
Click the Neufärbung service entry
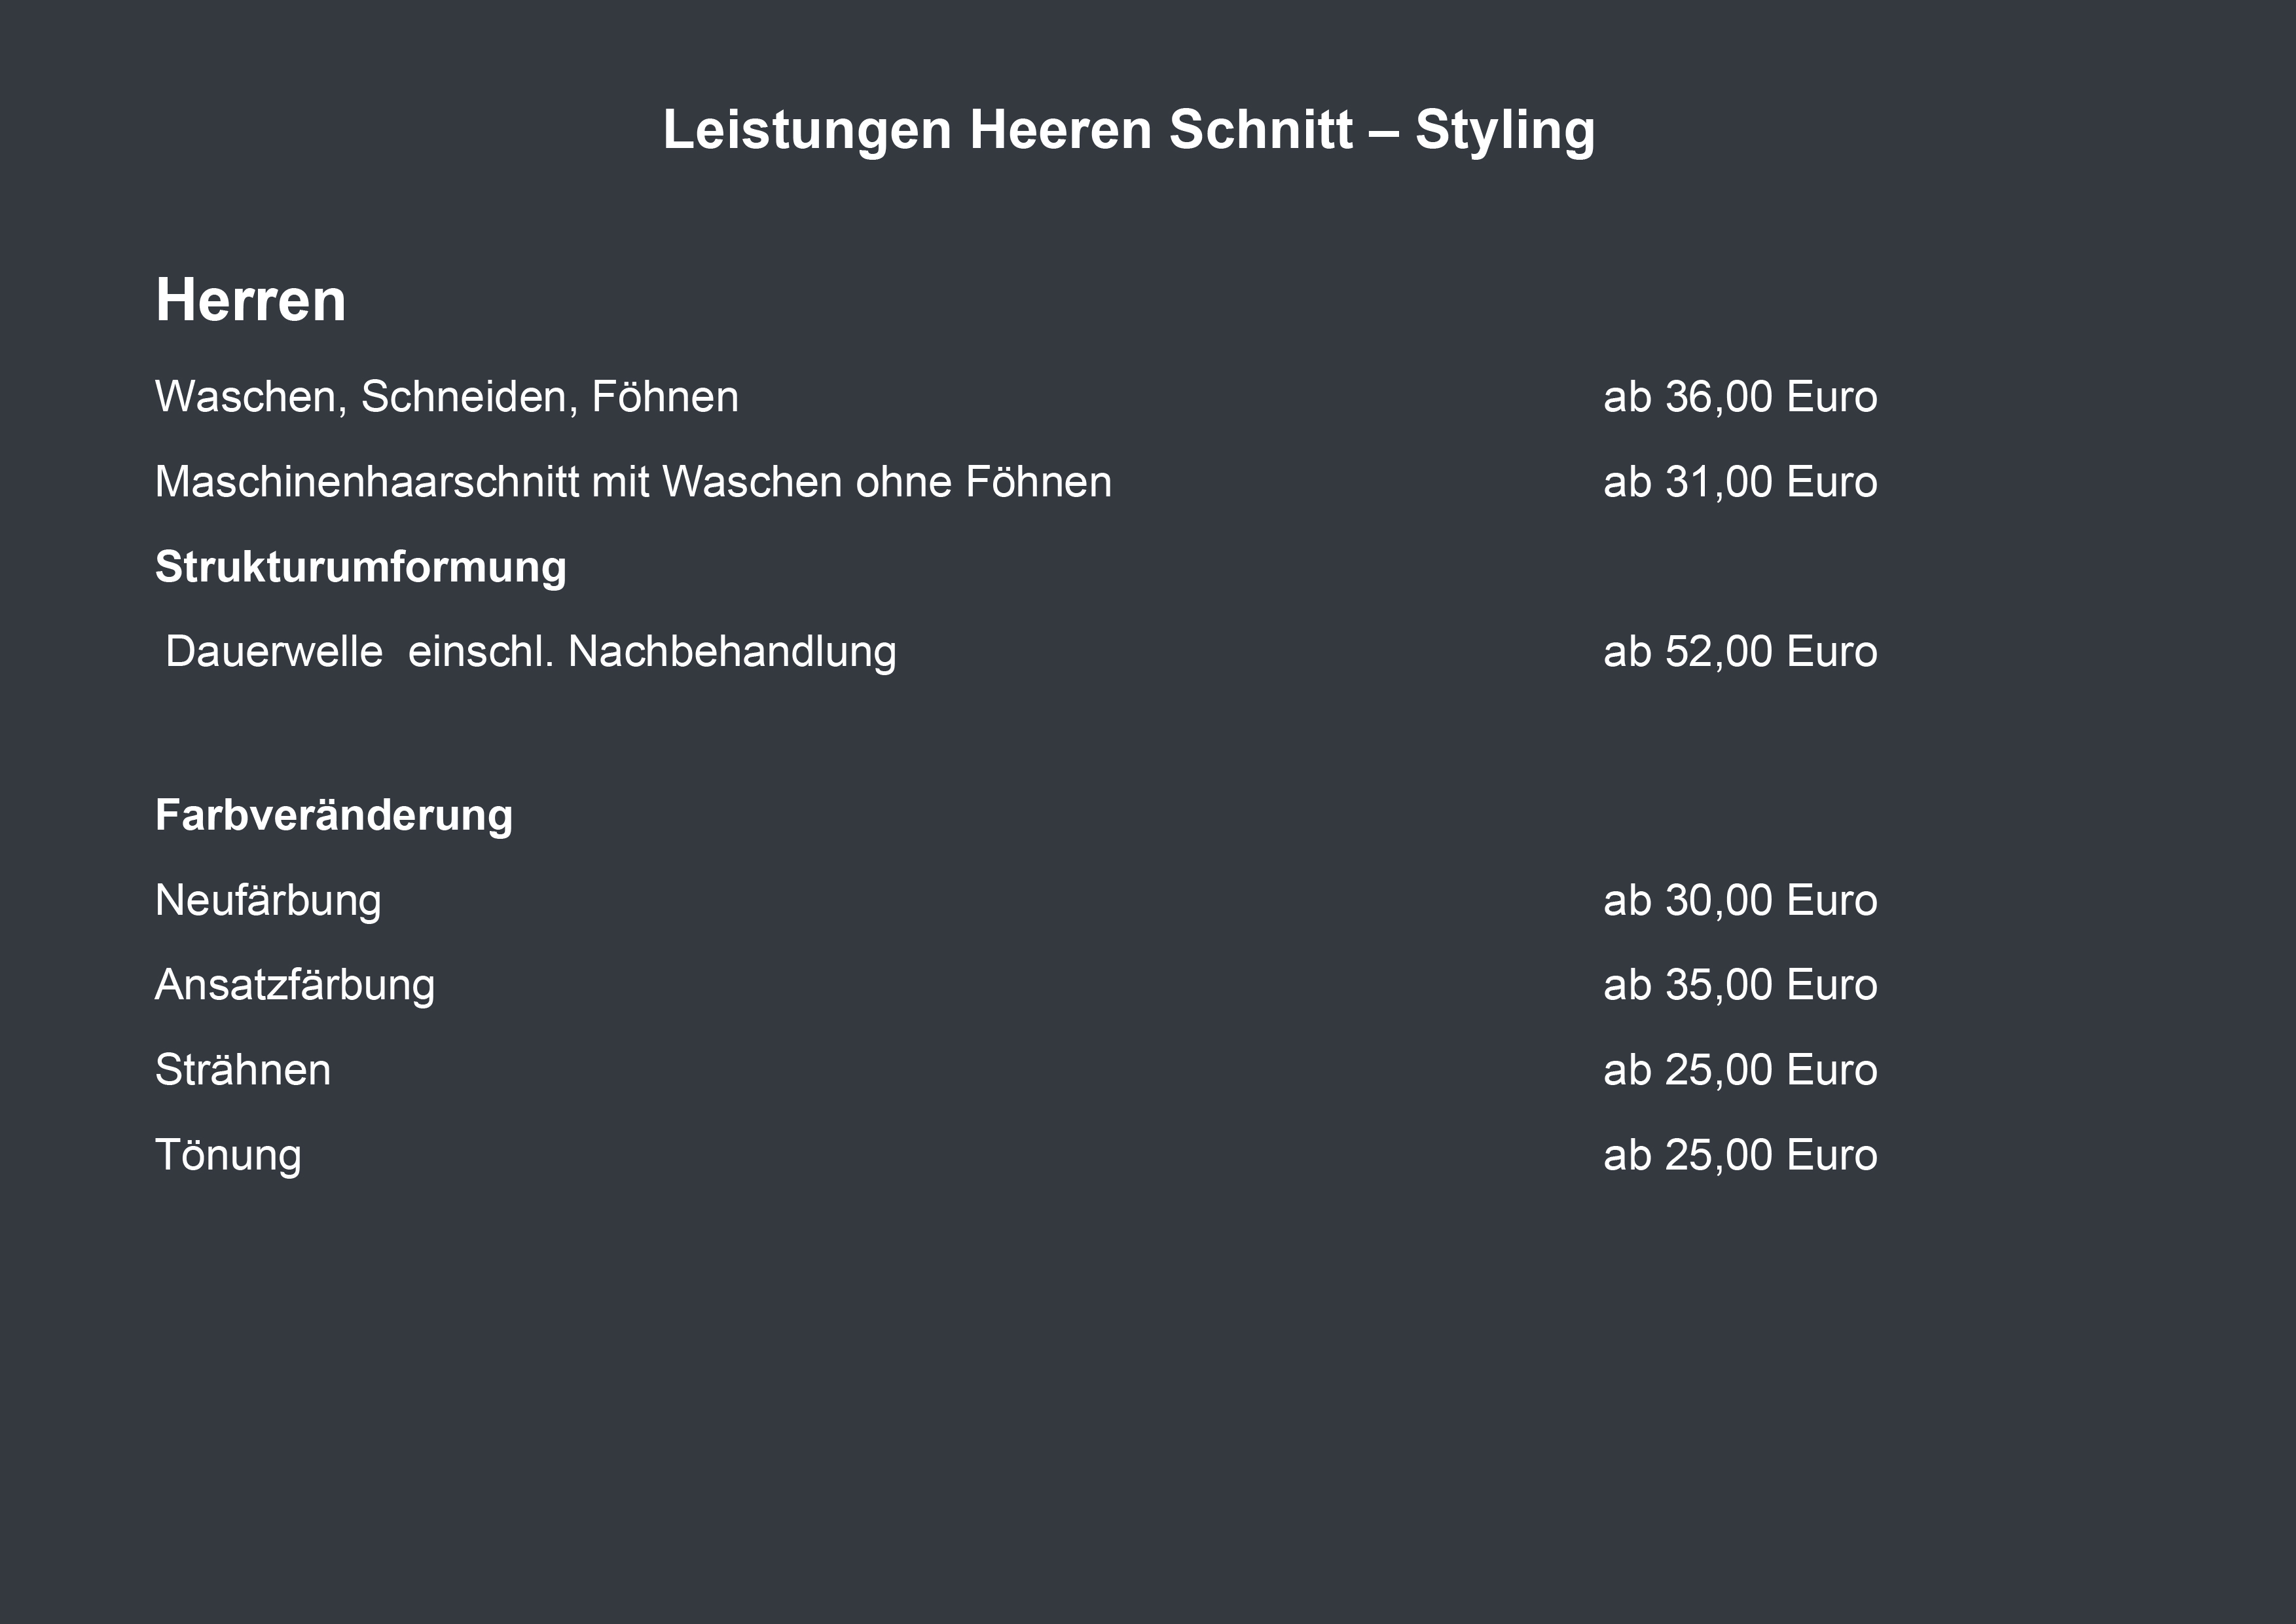[268, 901]
